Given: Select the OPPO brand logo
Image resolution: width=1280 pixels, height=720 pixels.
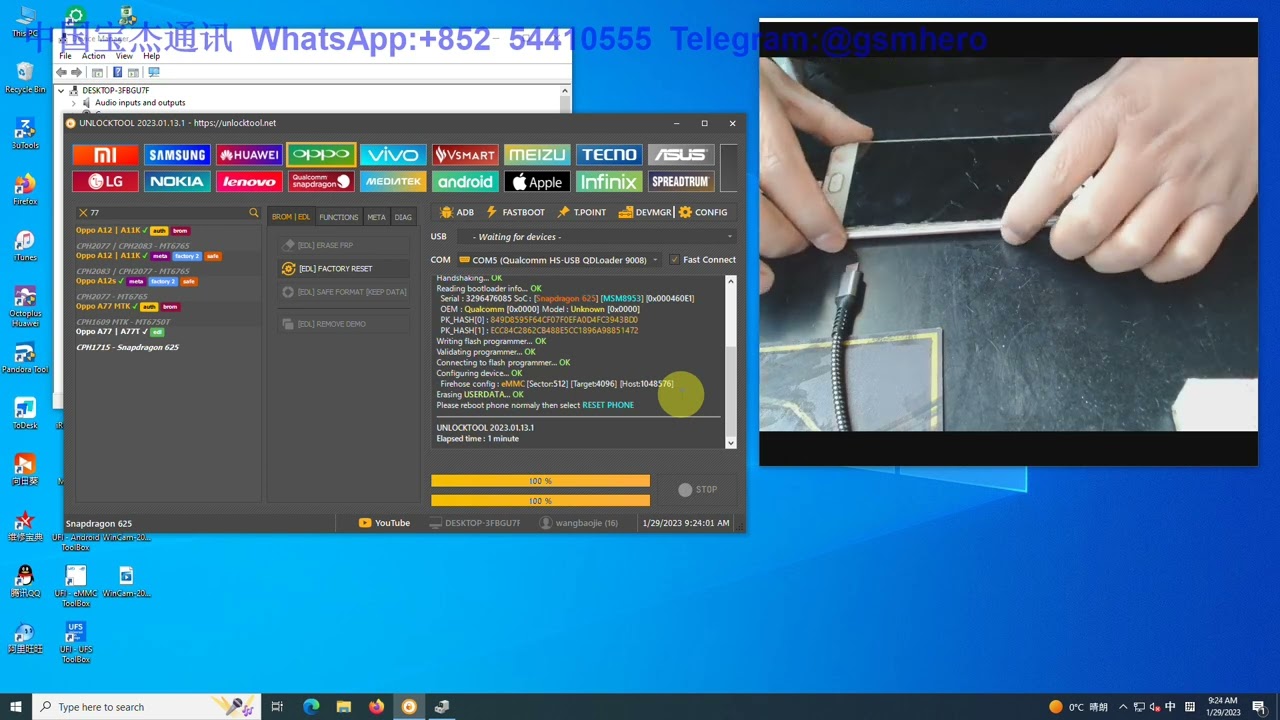Looking at the screenshot, I should (x=321, y=155).
